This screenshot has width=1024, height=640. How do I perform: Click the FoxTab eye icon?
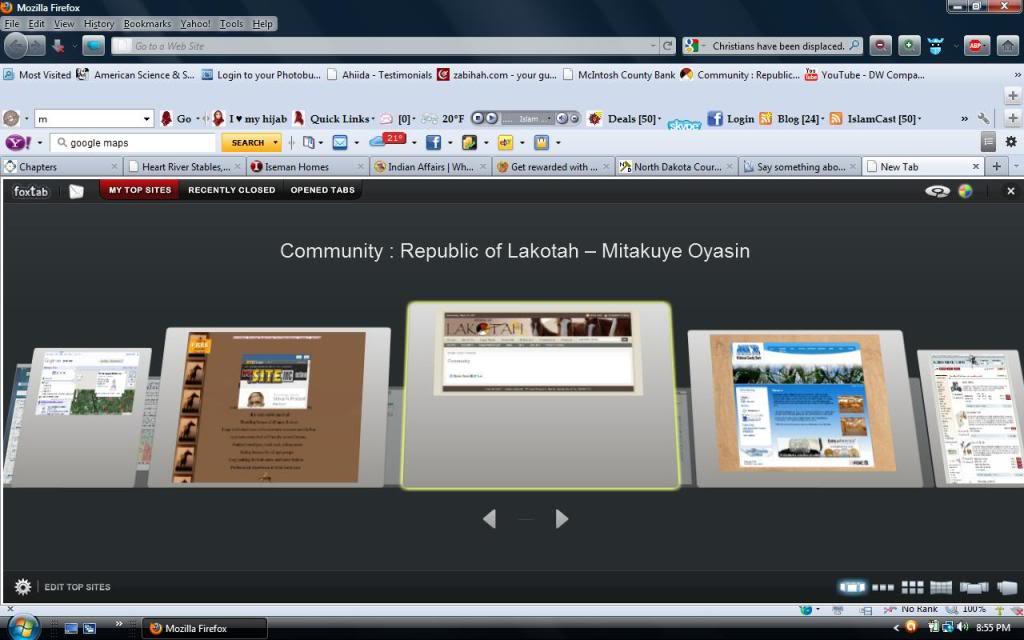tap(937, 191)
